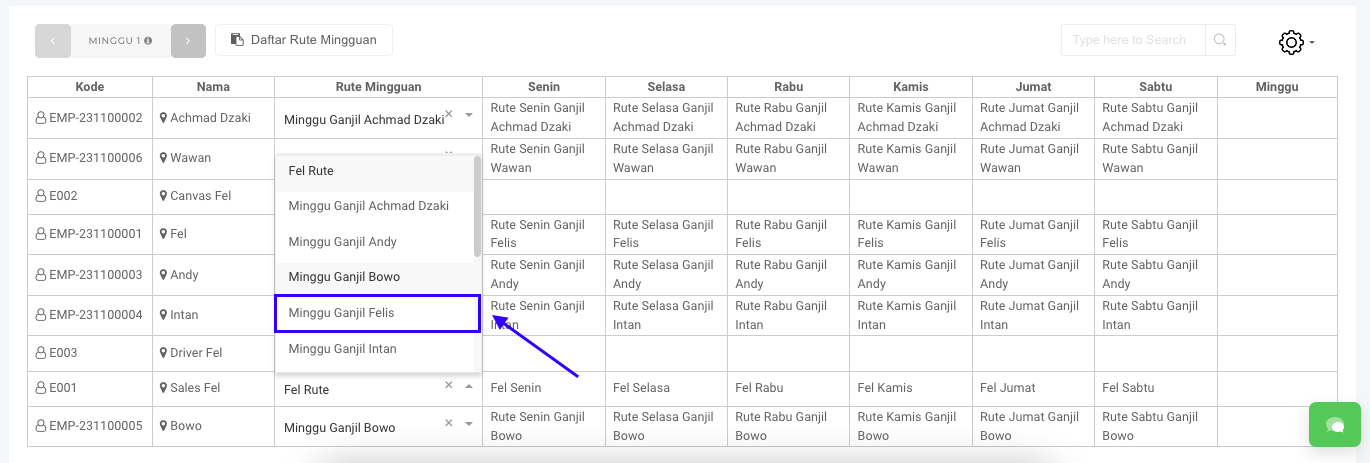Click the info icon beside MINGGU 1
The height and width of the screenshot is (463, 1370).
(148, 41)
